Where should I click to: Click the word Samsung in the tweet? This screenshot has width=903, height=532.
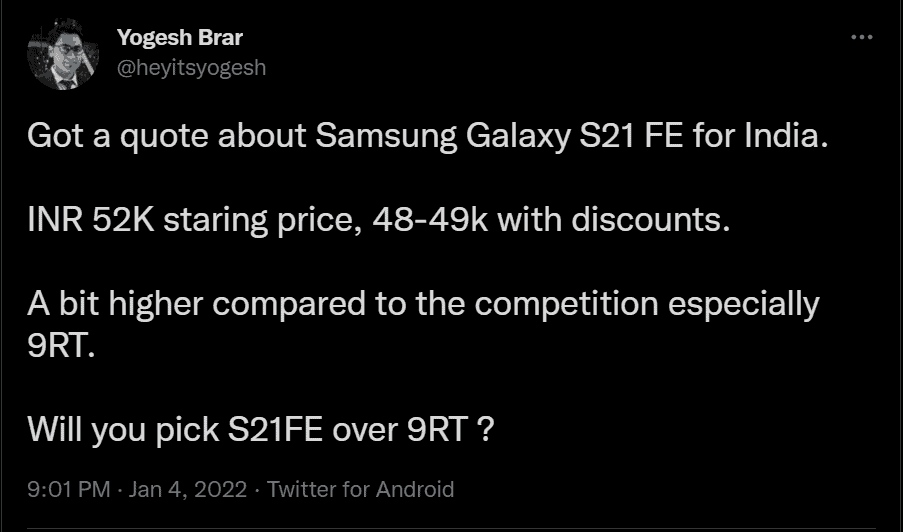click(386, 137)
